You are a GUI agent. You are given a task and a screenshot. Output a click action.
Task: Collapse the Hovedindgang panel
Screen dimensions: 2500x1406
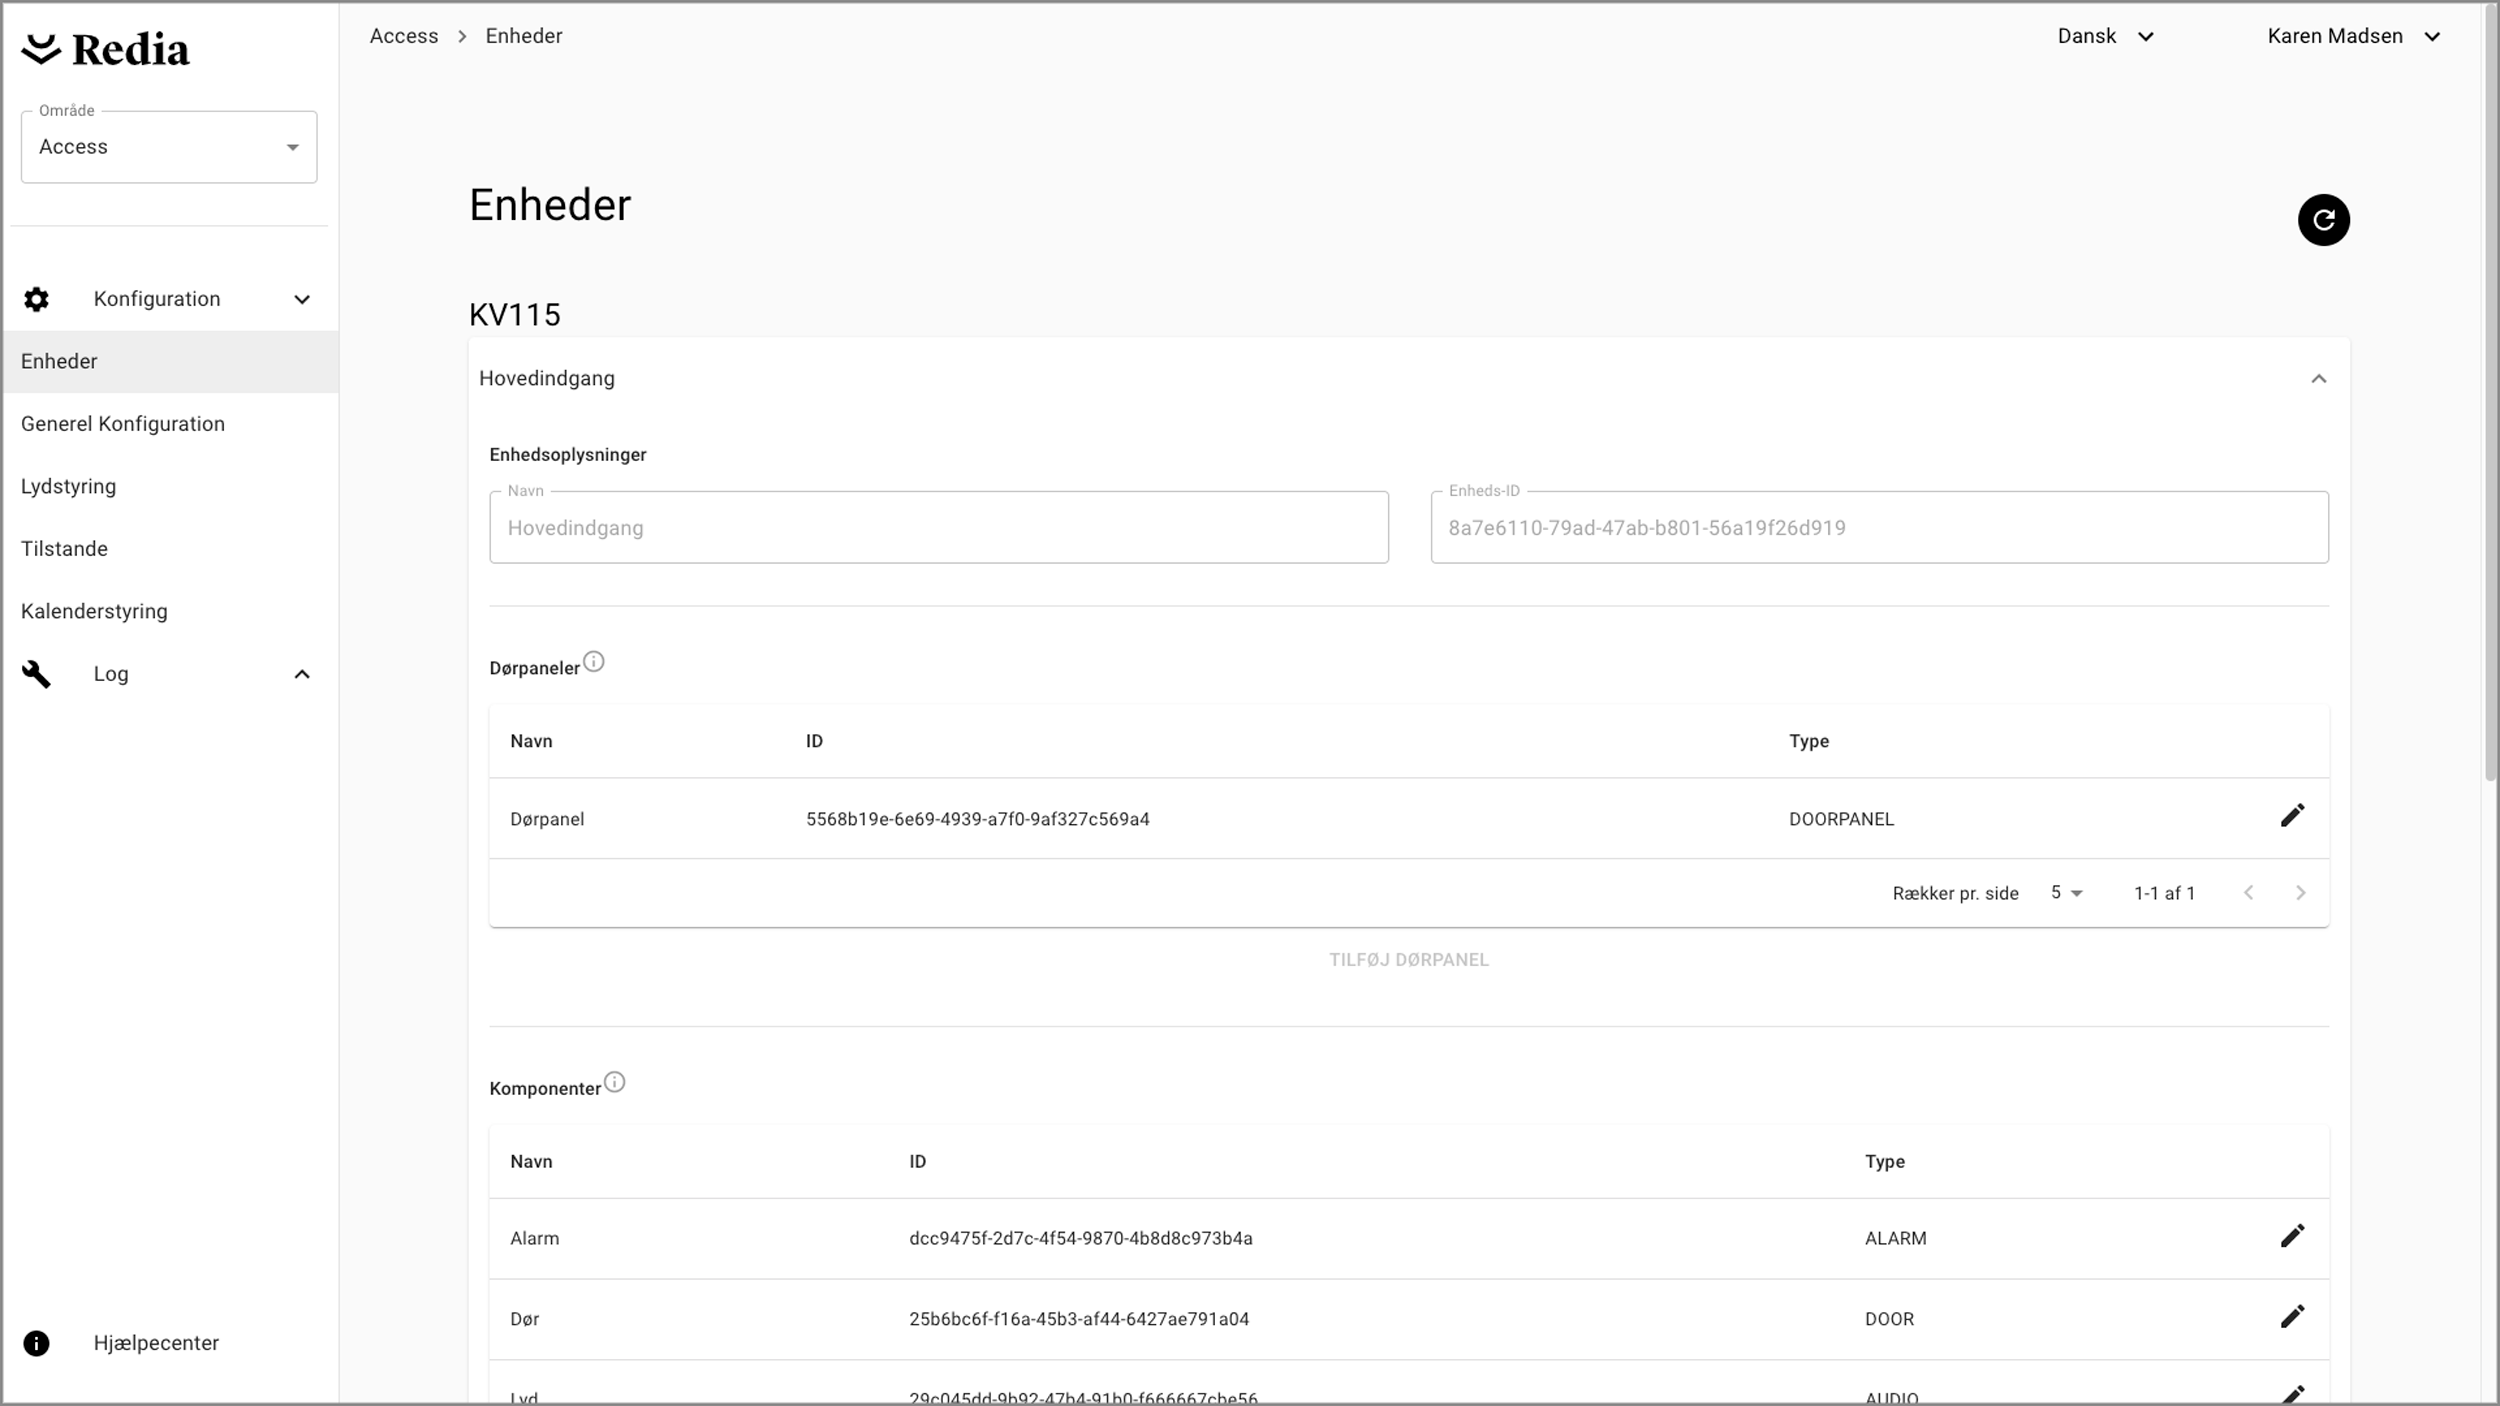pyautogui.click(x=2317, y=379)
